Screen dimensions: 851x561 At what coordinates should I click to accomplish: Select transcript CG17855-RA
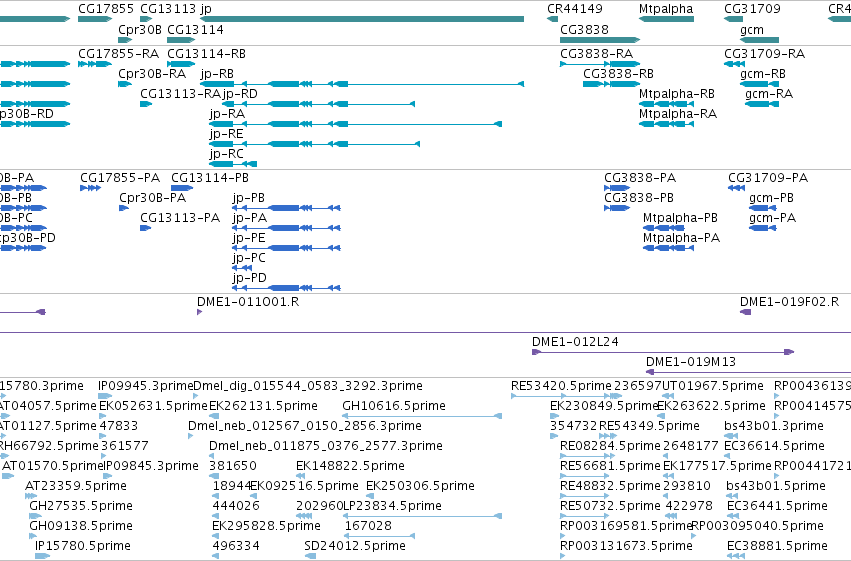(95, 64)
